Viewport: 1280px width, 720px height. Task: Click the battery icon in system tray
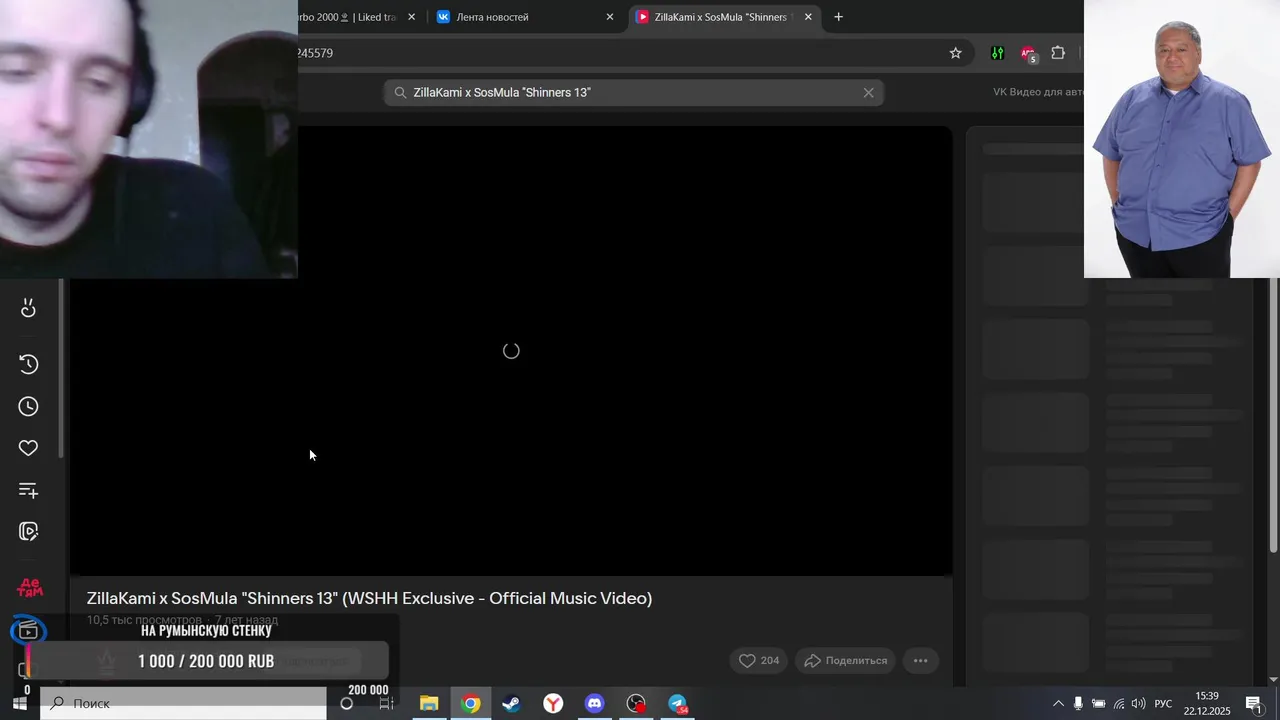(1098, 703)
